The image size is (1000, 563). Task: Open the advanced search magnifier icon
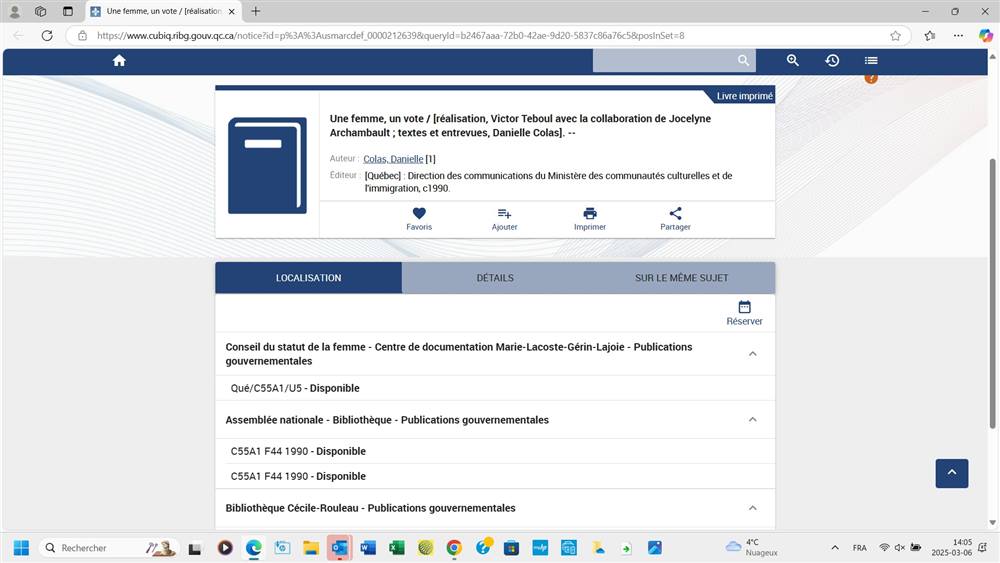[793, 61]
